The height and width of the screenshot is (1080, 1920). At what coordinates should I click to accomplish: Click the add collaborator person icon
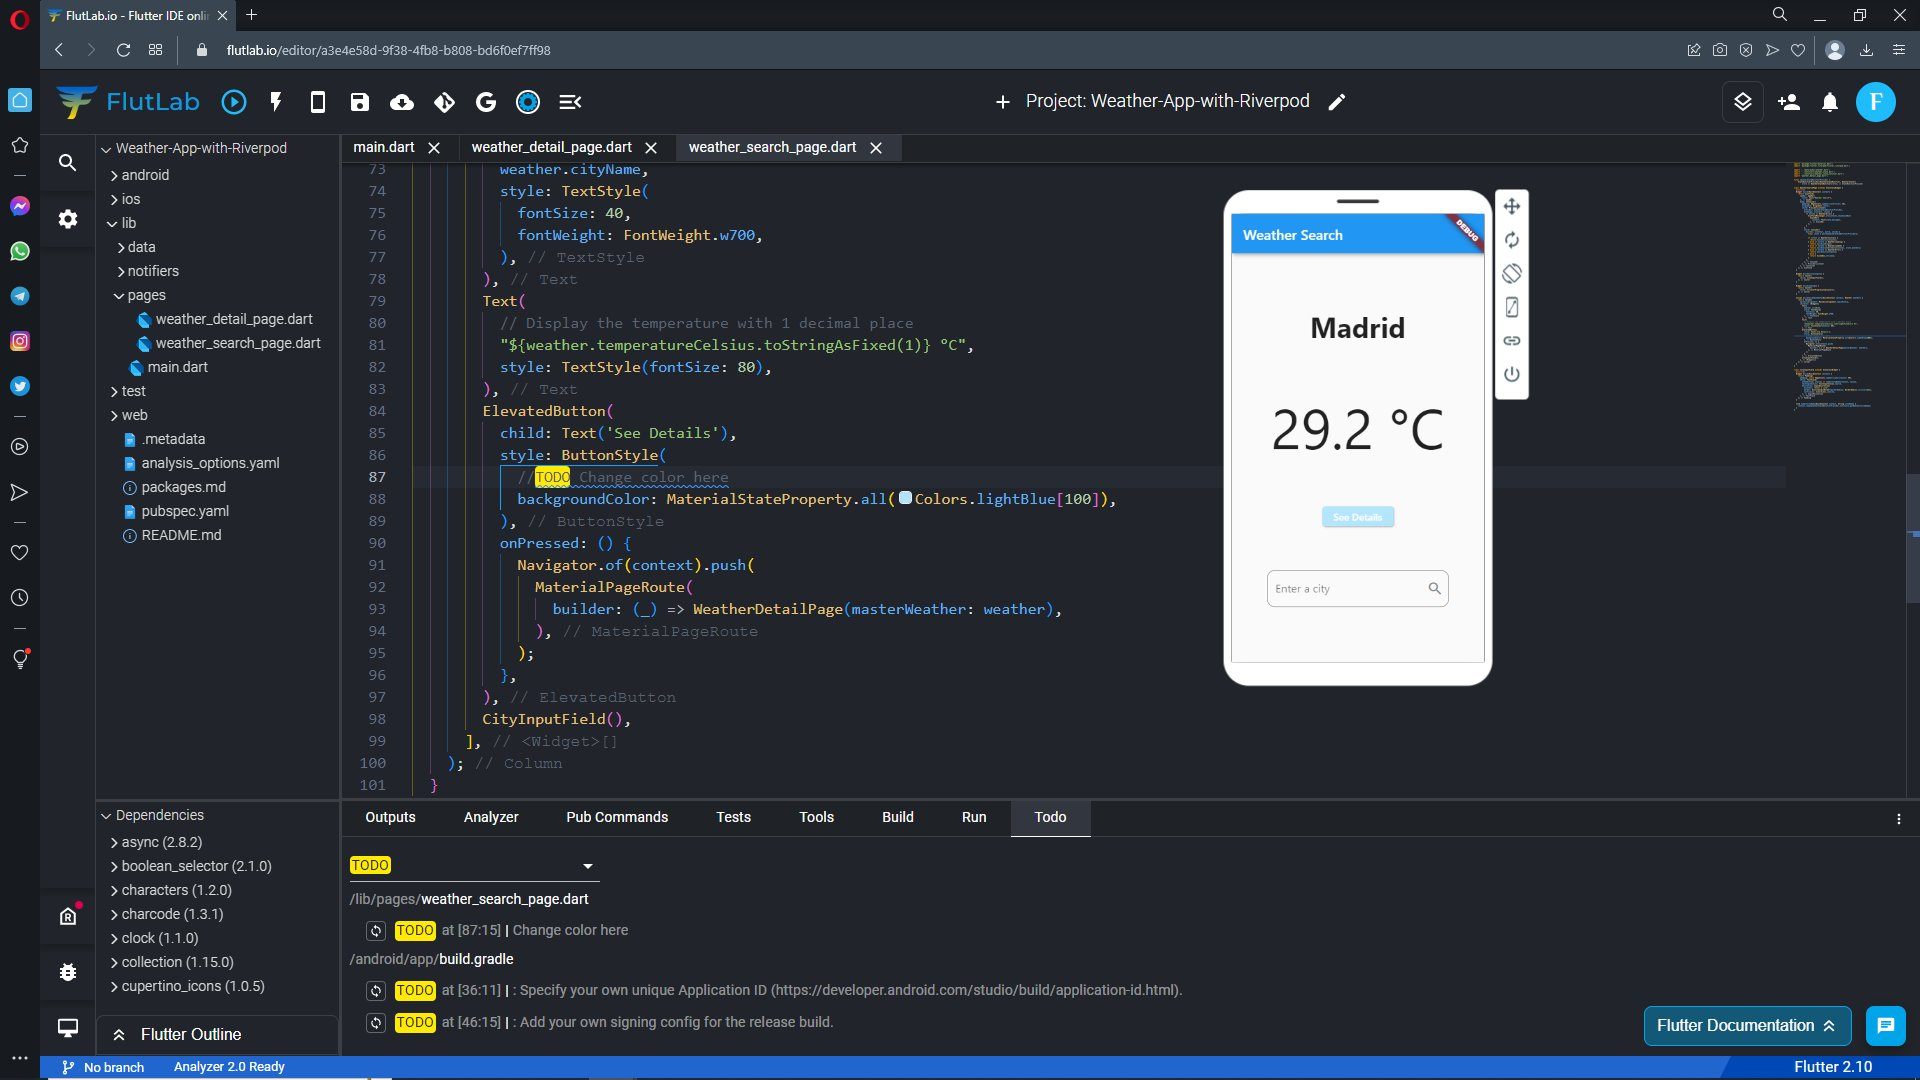pos(1789,102)
